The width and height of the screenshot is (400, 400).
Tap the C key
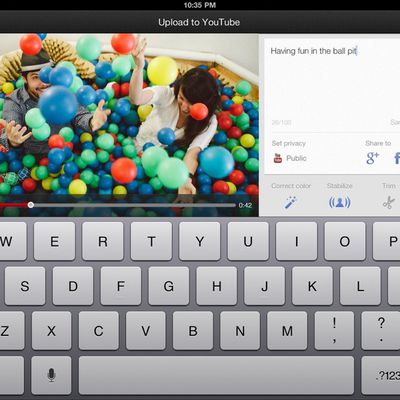pos(99,331)
